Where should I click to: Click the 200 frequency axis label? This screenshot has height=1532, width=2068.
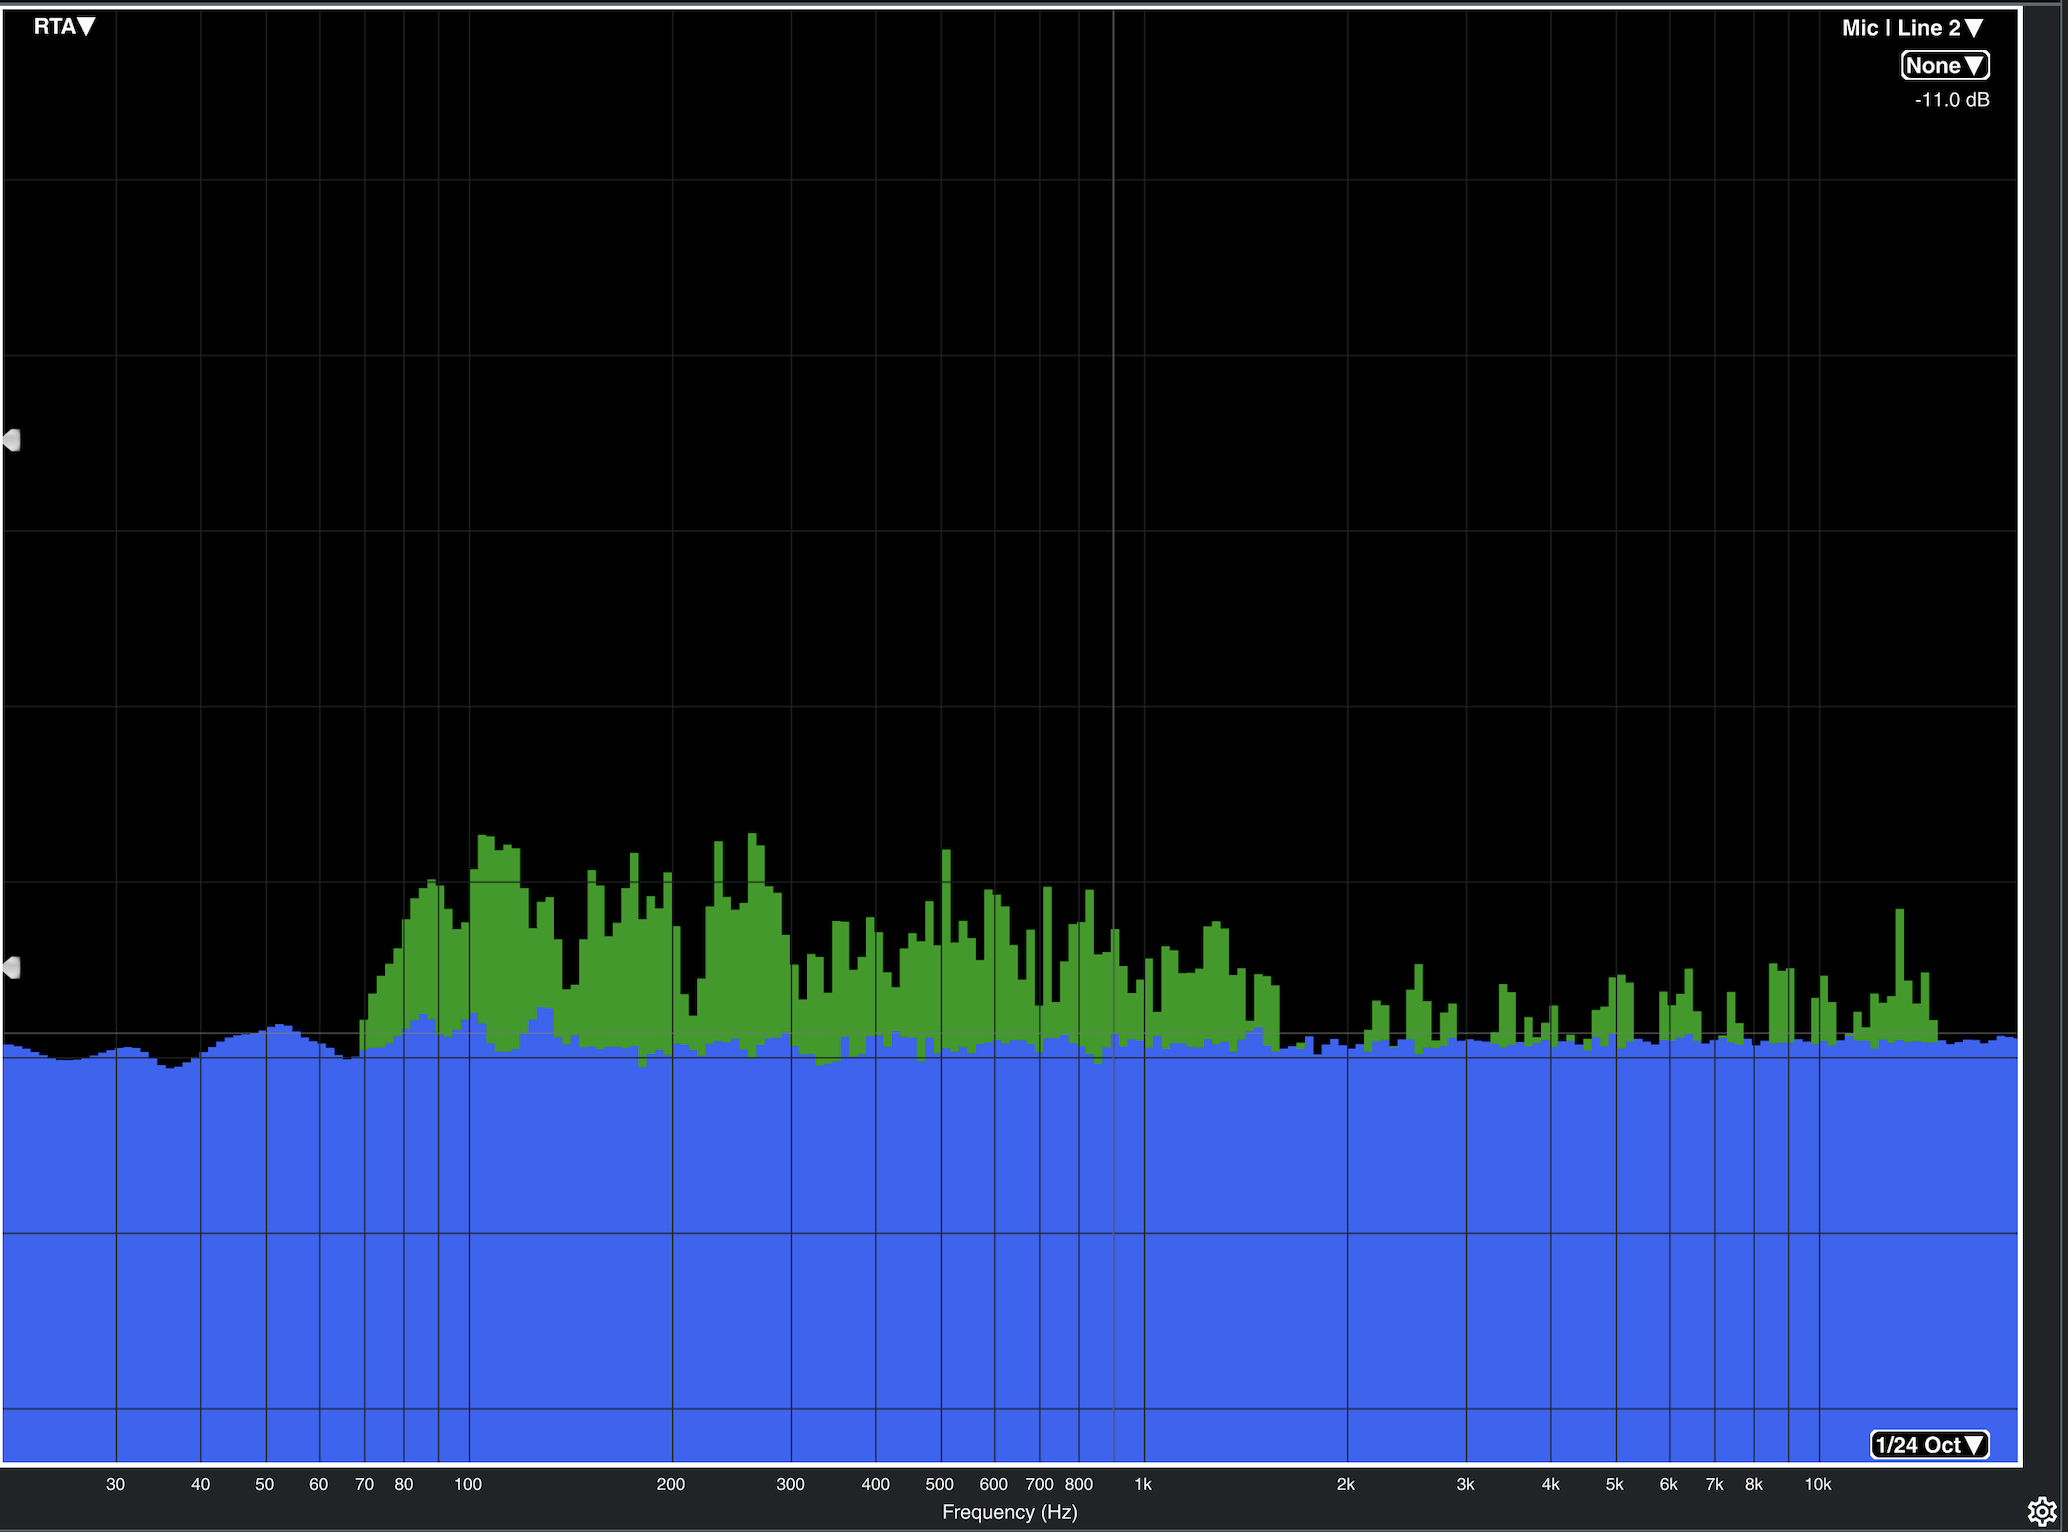(x=671, y=1484)
